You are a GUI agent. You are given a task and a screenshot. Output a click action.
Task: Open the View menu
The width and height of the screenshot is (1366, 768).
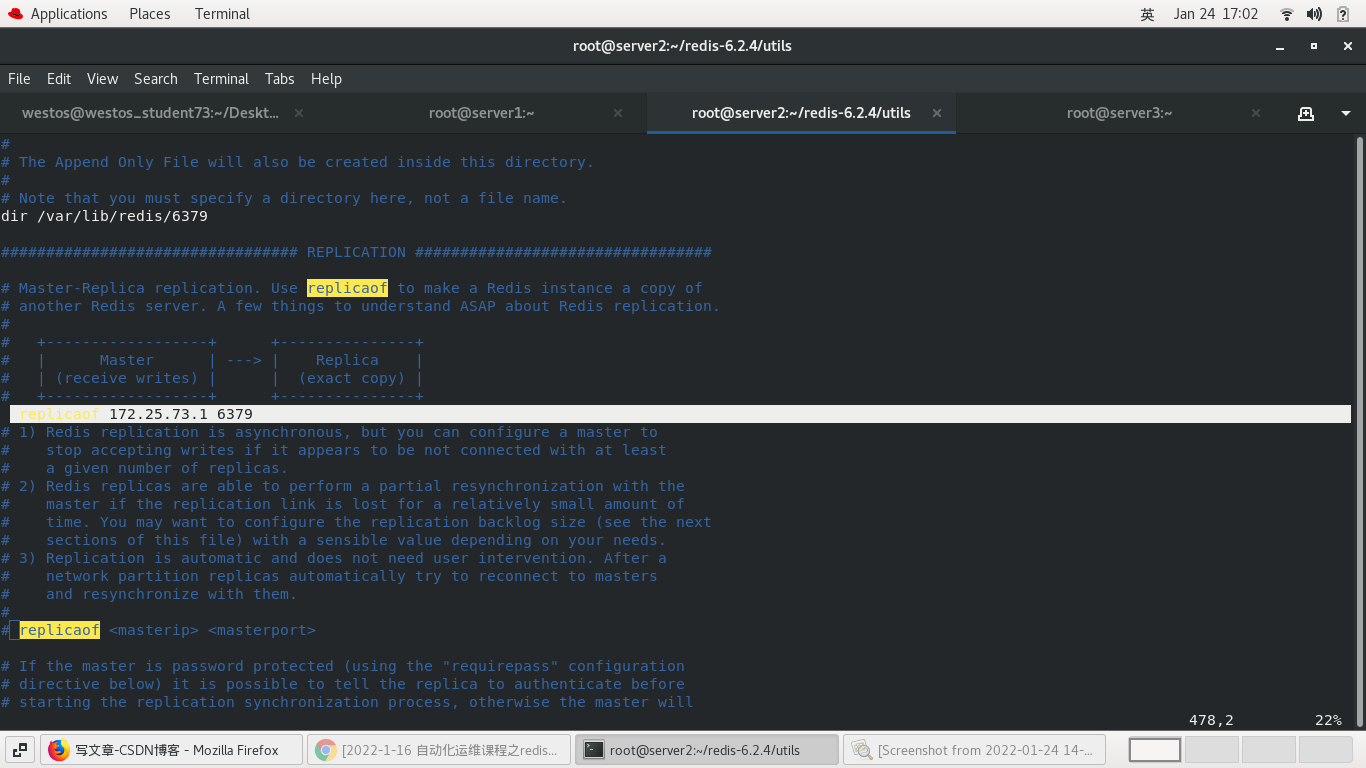point(102,79)
